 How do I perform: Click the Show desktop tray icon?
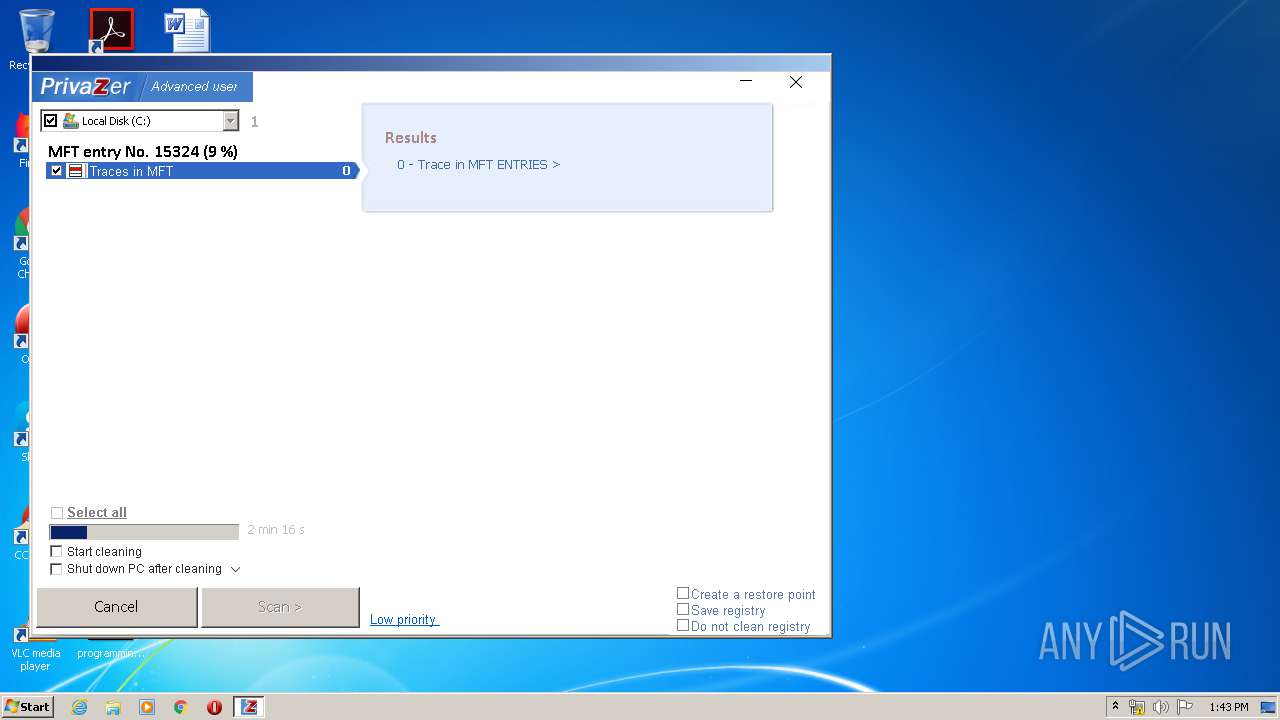click(1268, 707)
